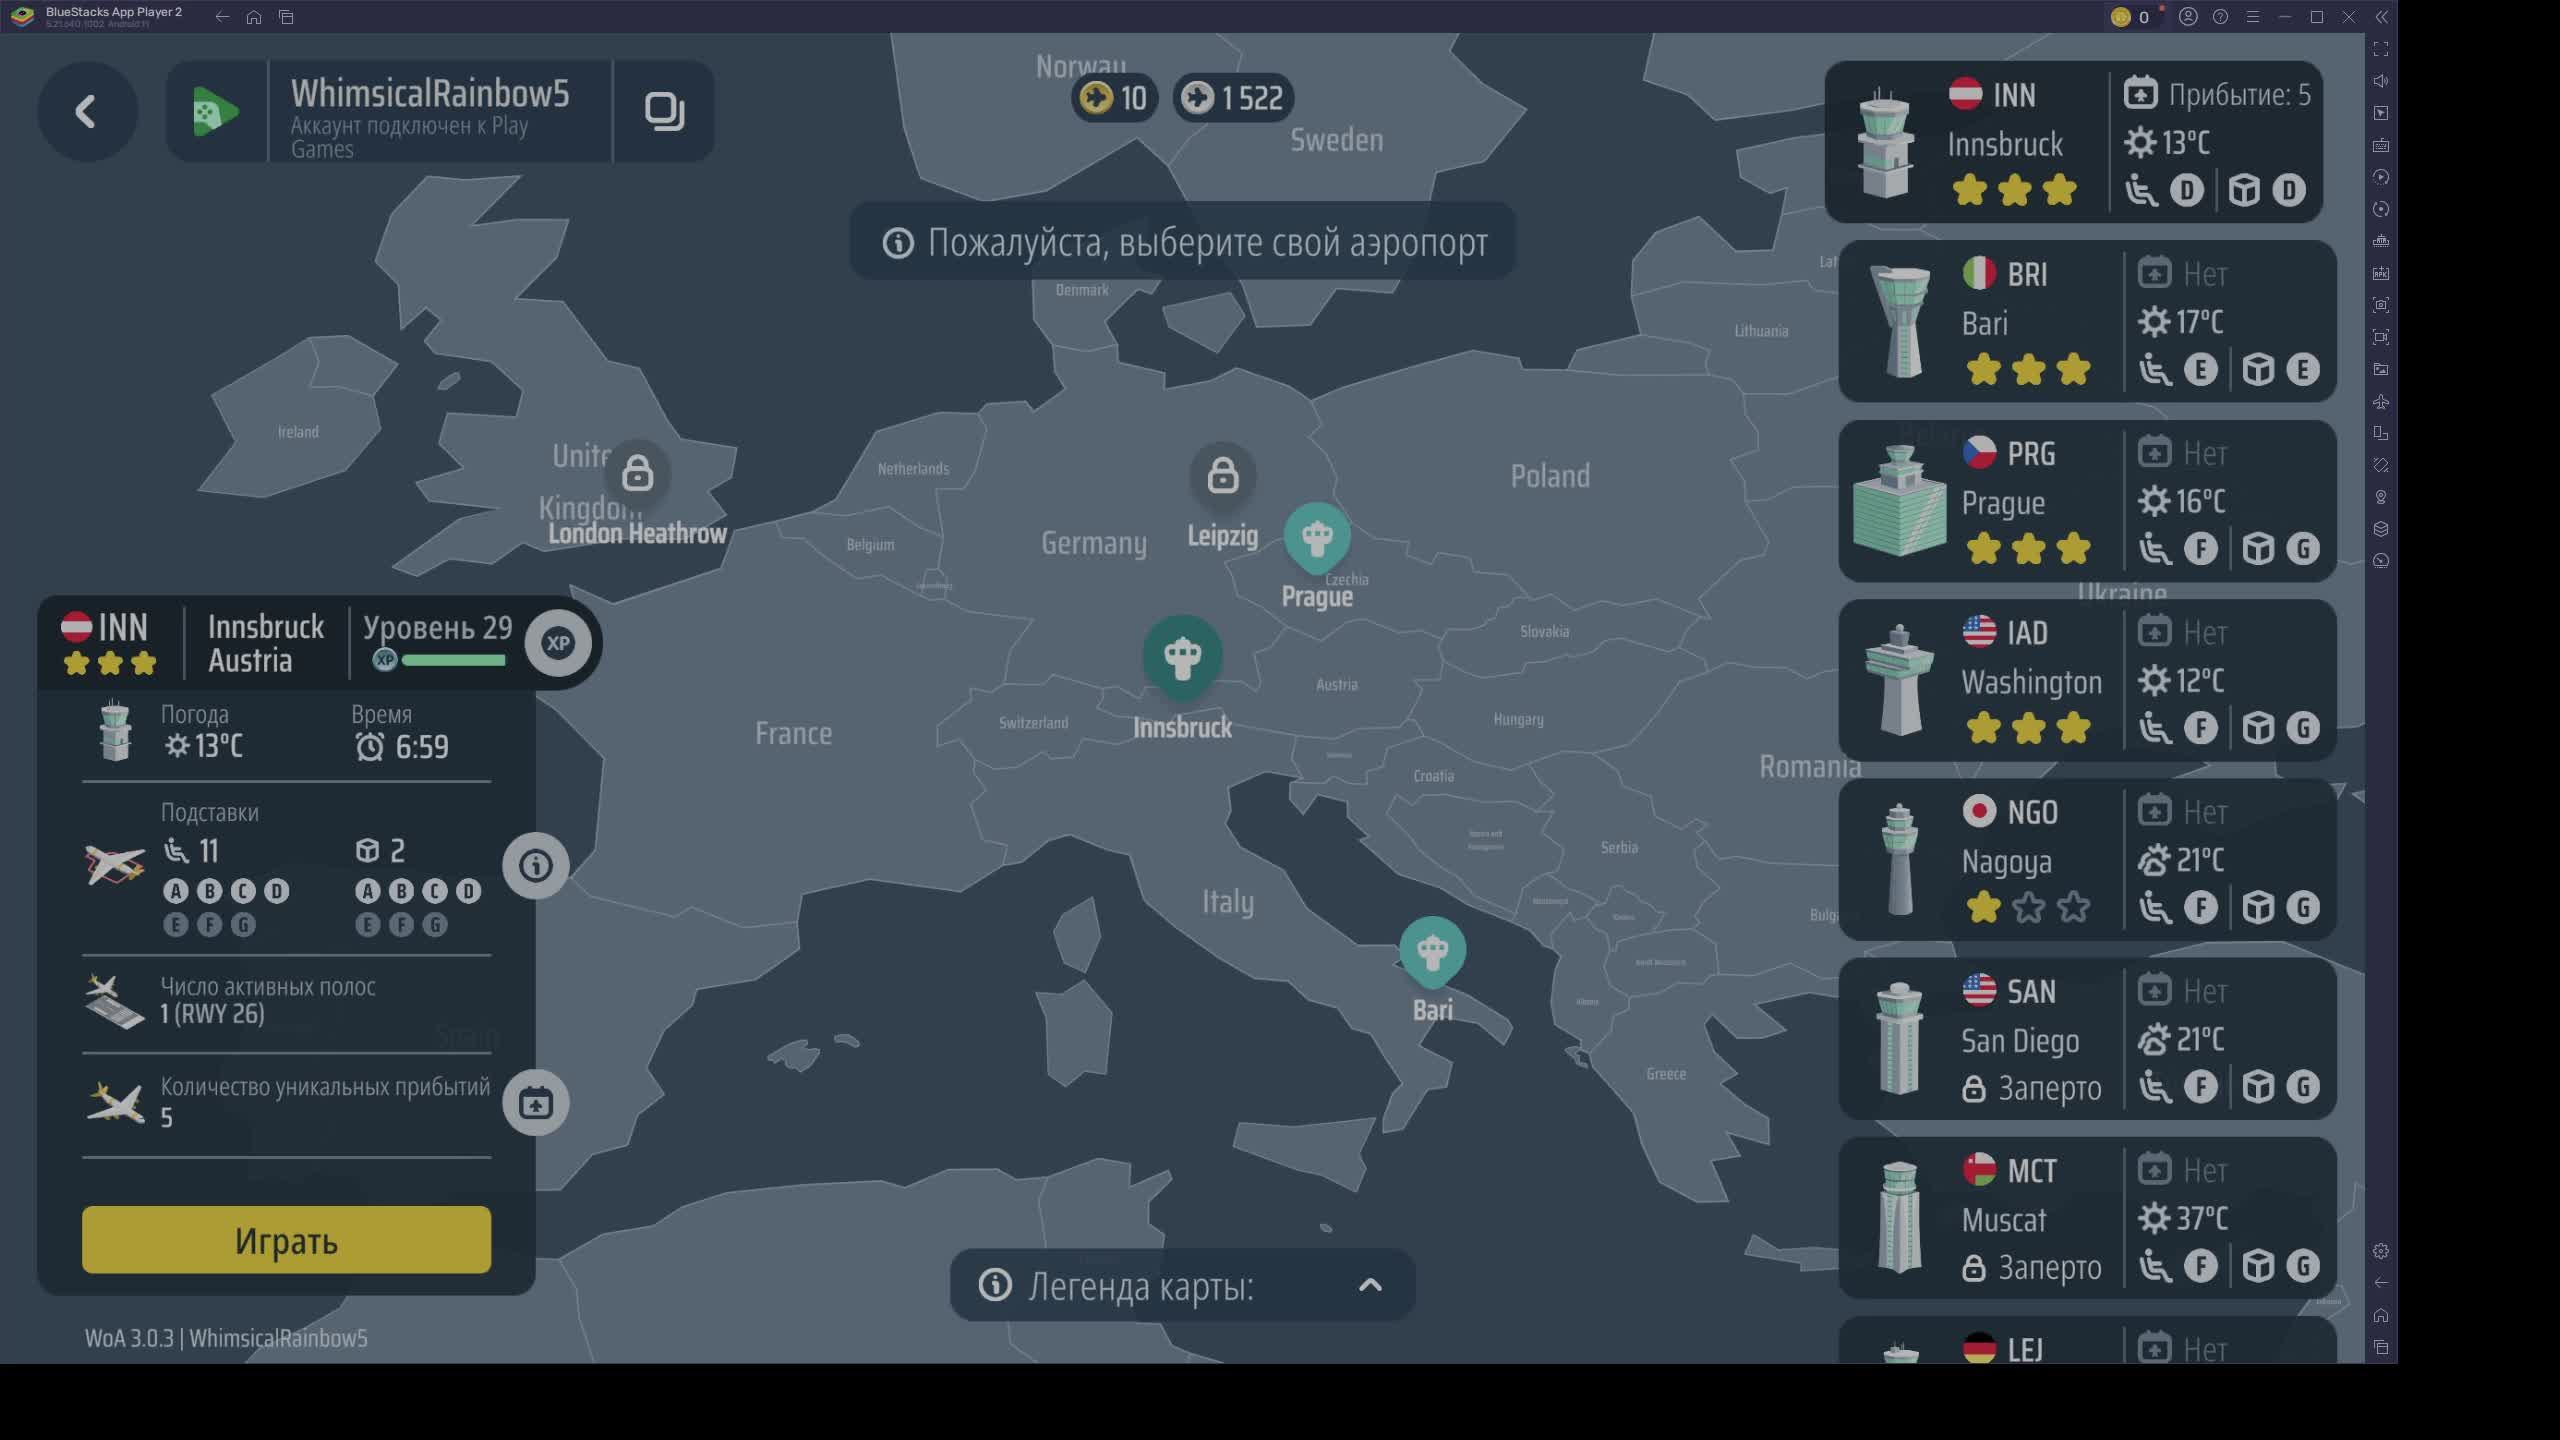Select the Prague tower marker on map
The width and height of the screenshot is (2560, 1440).
[x=1317, y=539]
